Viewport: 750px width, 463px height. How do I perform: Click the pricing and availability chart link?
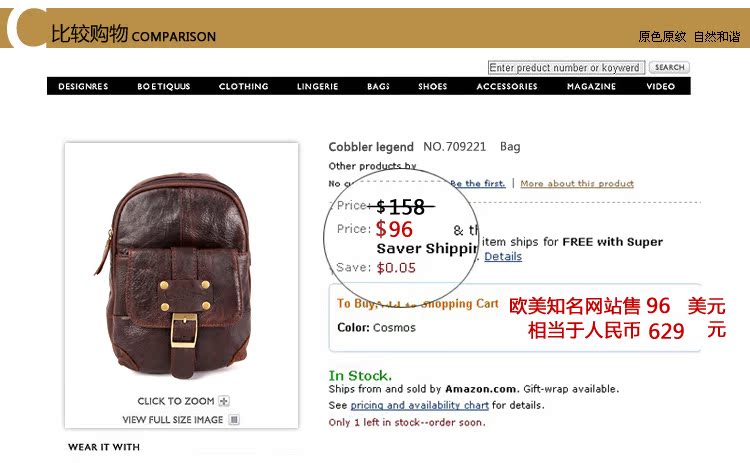click(419, 406)
